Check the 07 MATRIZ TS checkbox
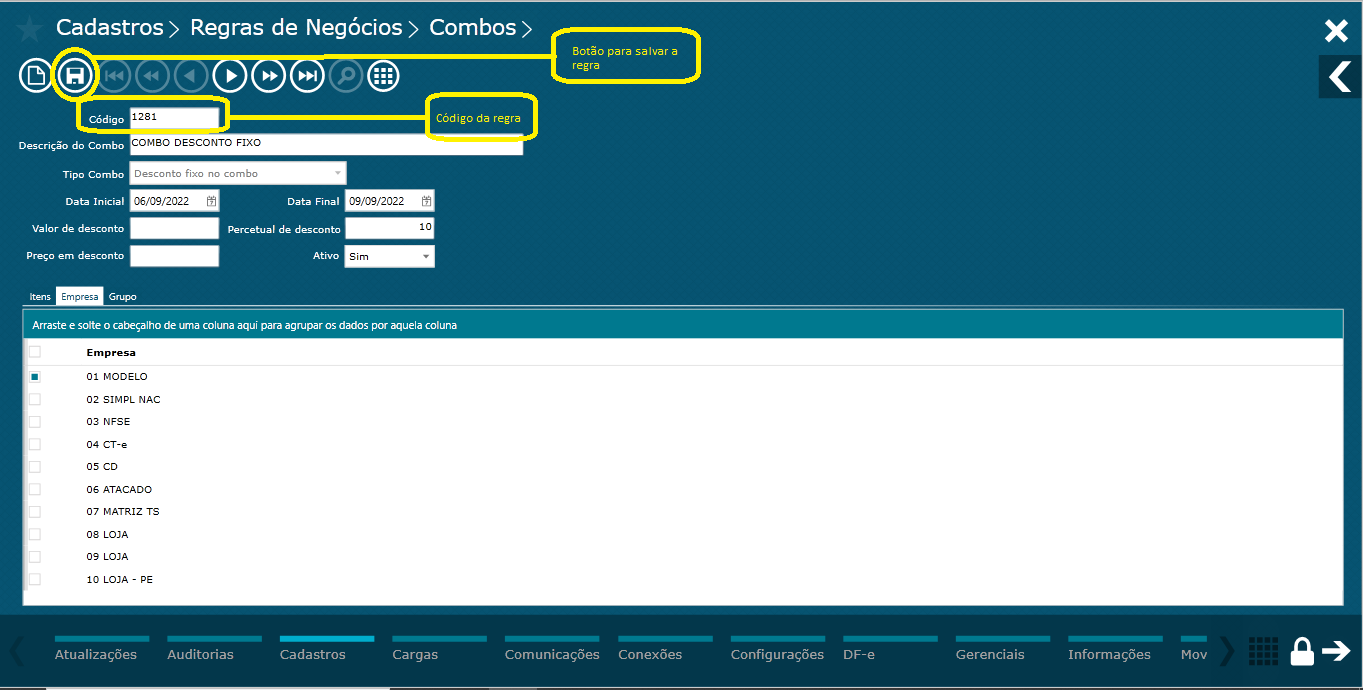This screenshot has width=1363, height=690. click(35, 512)
